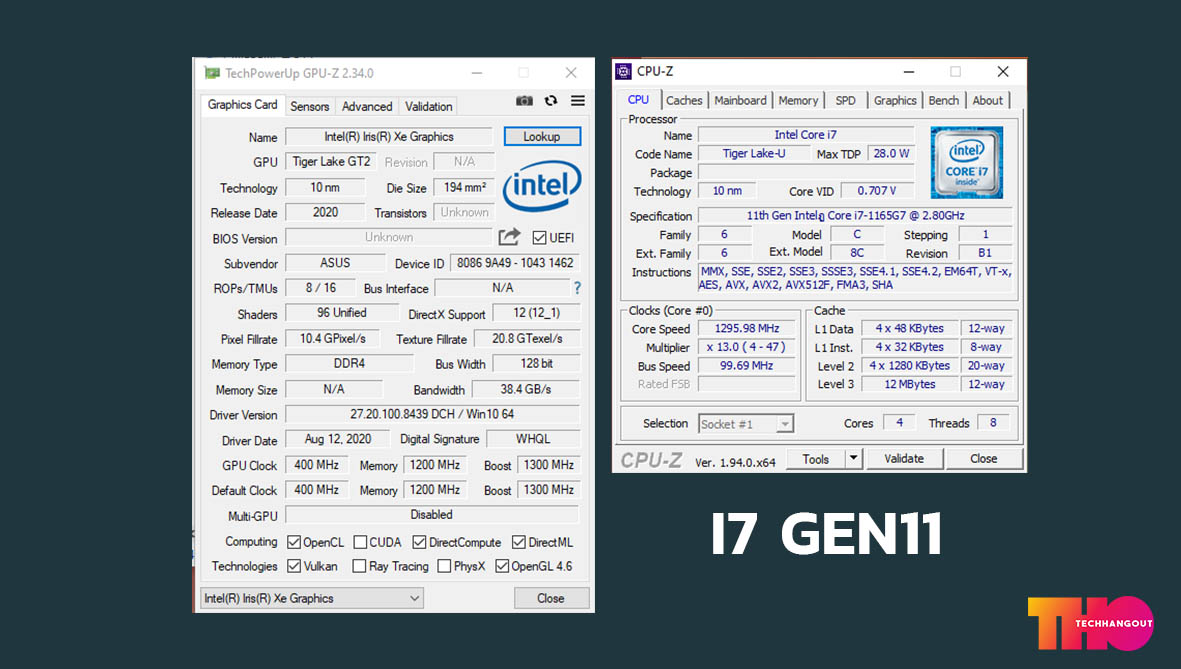
Task: Toggle the UEFI checkbox
Action: [539, 238]
